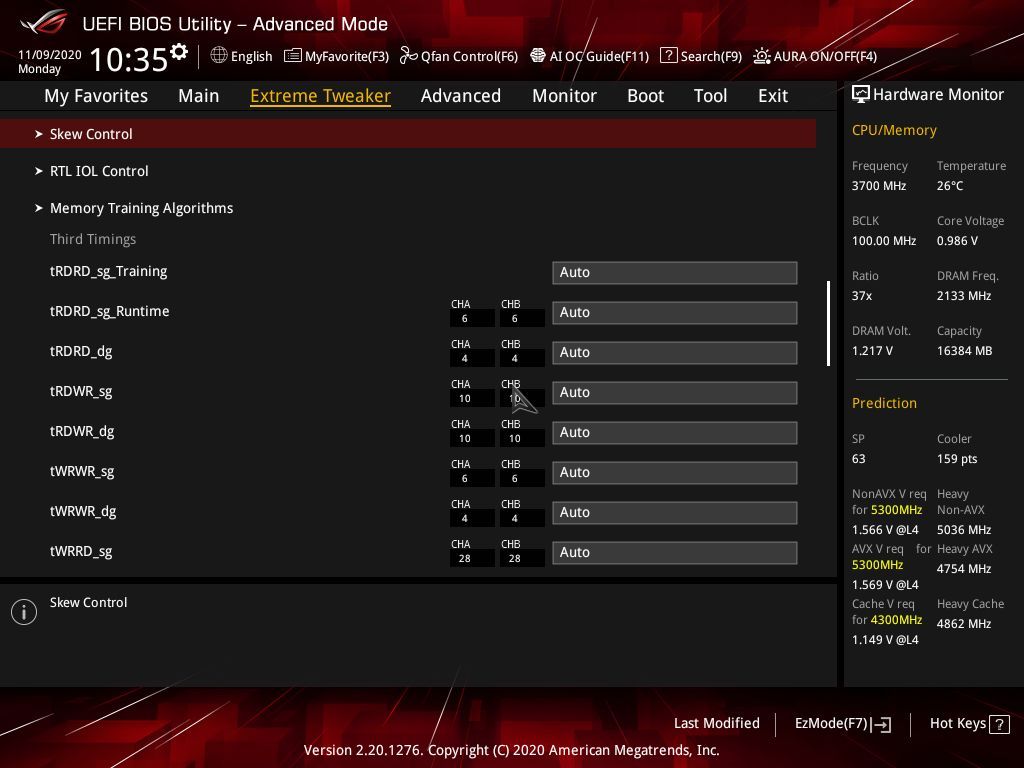This screenshot has width=1024, height=768.
Task: Click the 1.217 V DRAM Volt. value
Action: pyautogui.click(x=872, y=351)
